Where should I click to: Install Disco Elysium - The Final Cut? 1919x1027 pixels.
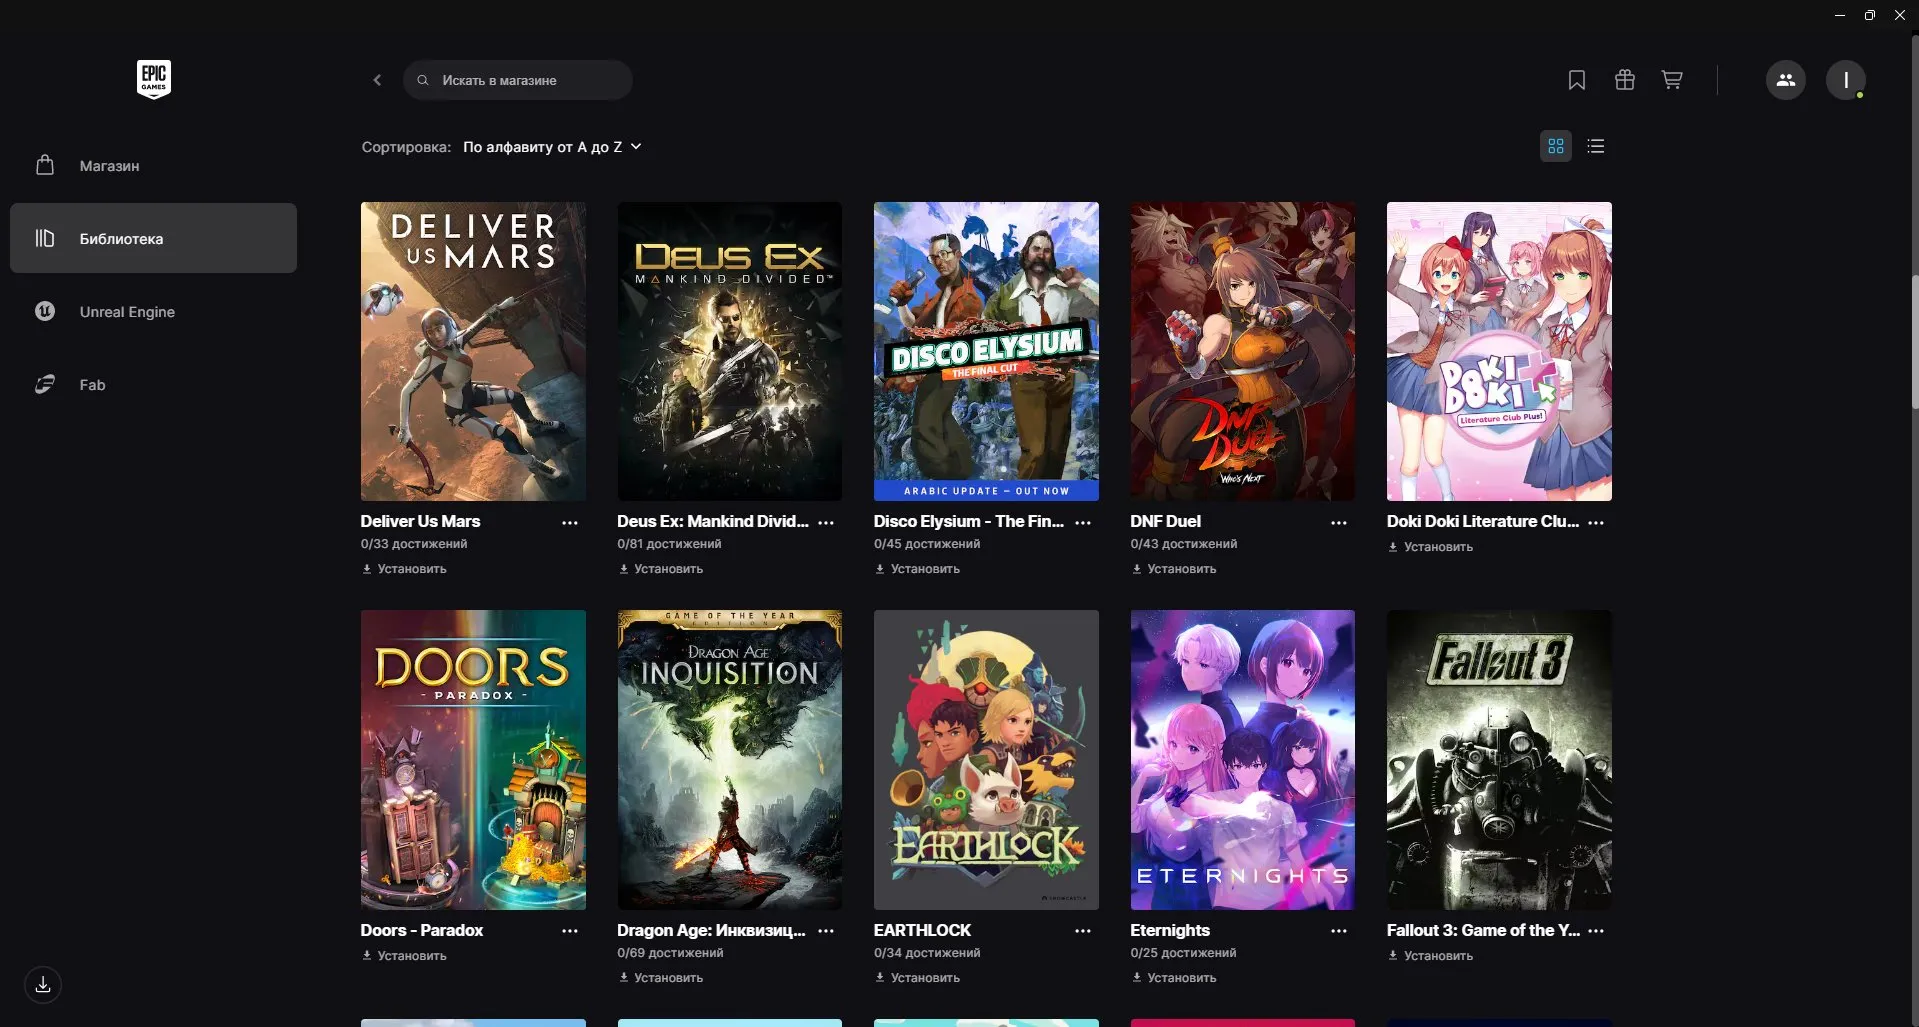point(917,569)
